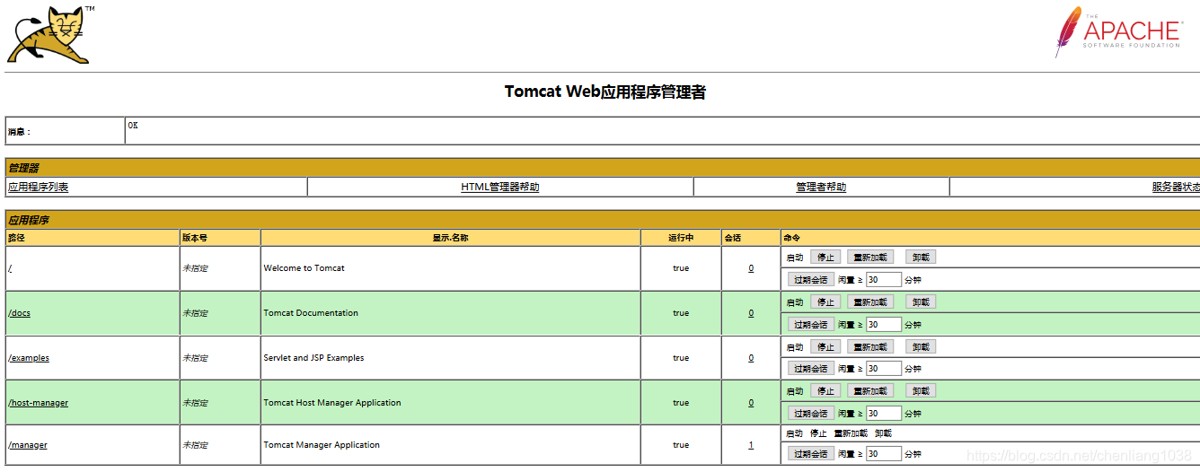
Task: Click session count 0 for /host-manager
Action: (x=751, y=403)
